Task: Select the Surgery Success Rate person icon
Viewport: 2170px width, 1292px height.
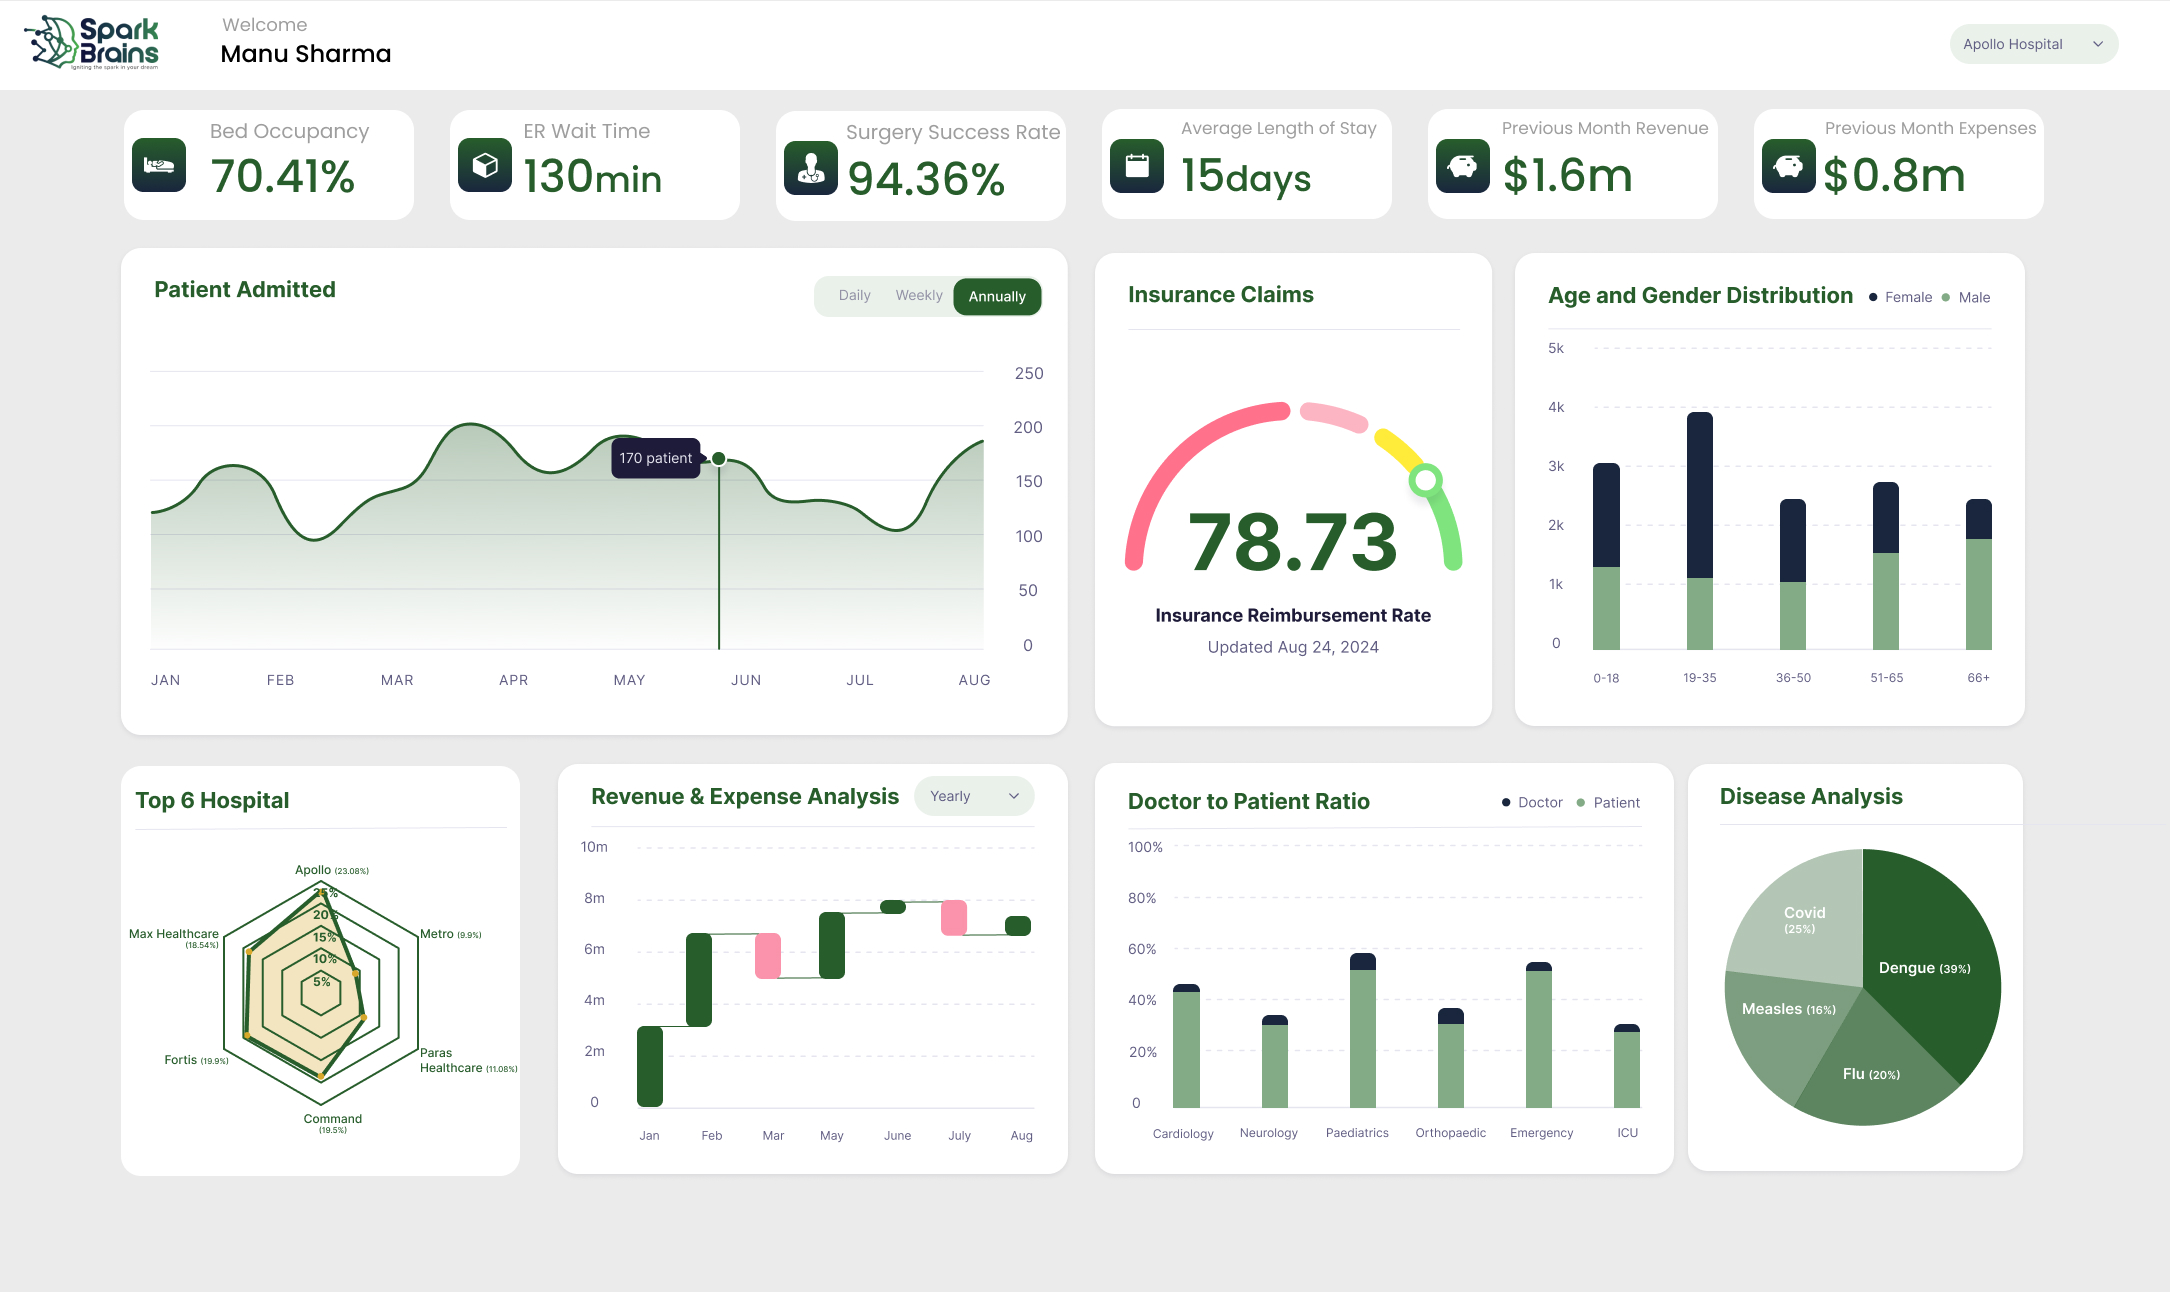Action: pyautogui.click(x=811, y=168)
